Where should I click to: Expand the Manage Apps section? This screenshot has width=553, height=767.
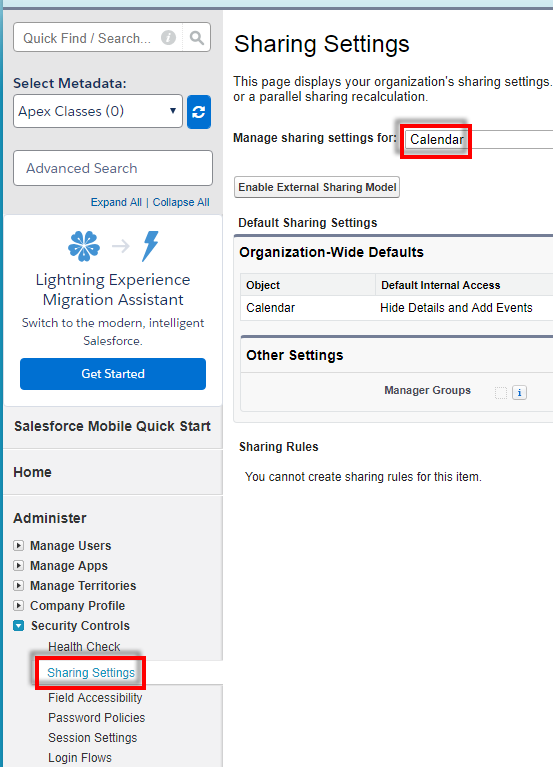[19, 565]
